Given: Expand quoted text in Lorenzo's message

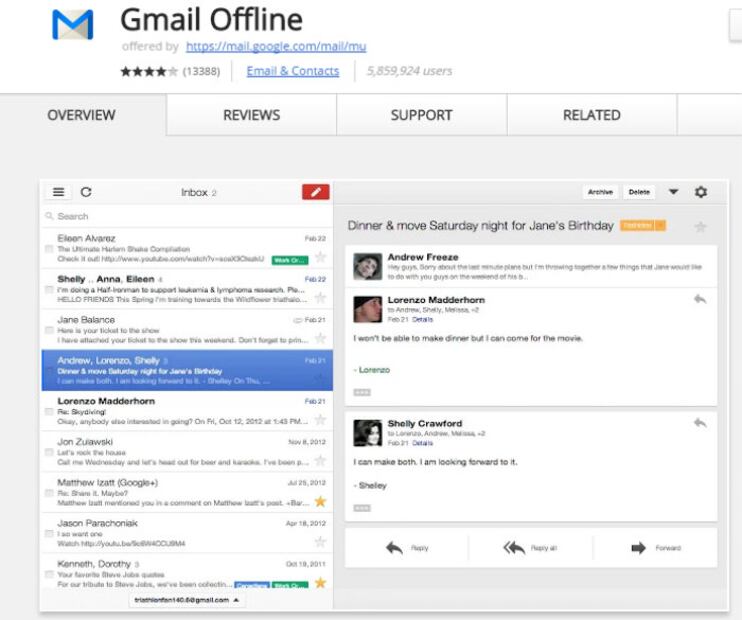Looking at the screenshot, I should click(362, 392).
